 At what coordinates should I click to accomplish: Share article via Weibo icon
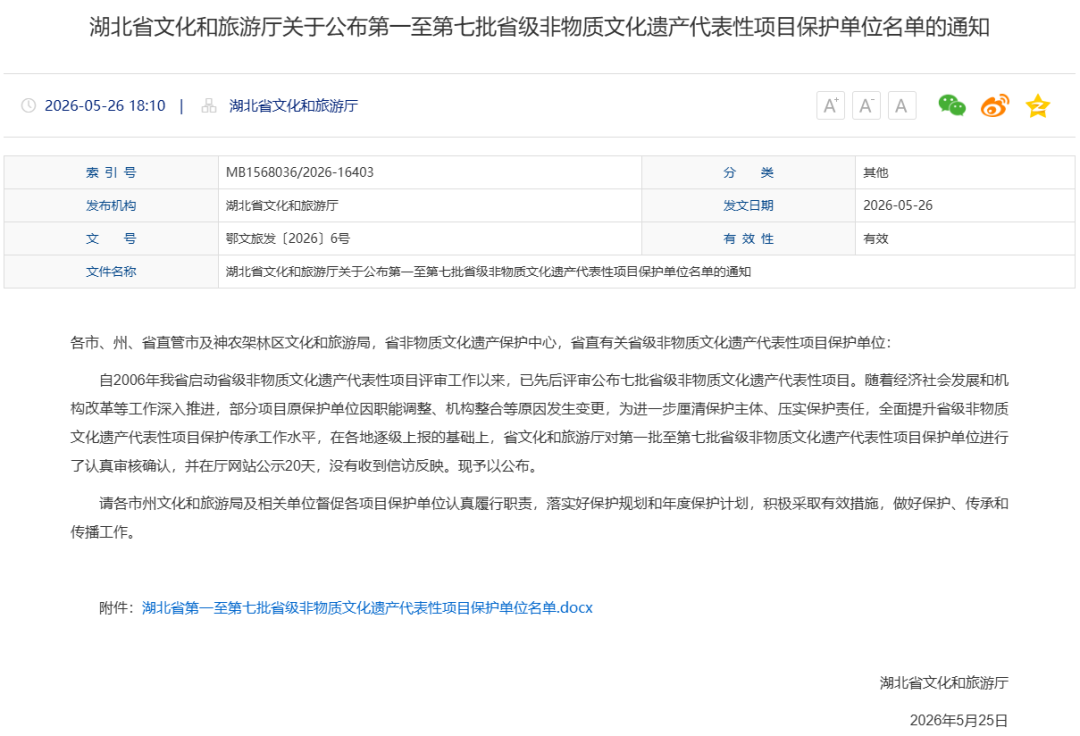(x=995, y=105)
